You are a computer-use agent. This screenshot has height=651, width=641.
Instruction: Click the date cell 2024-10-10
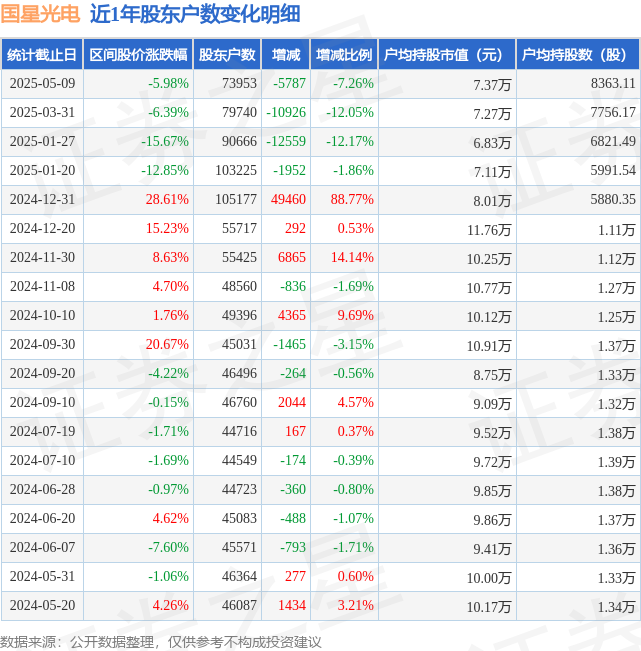point(42,316)
